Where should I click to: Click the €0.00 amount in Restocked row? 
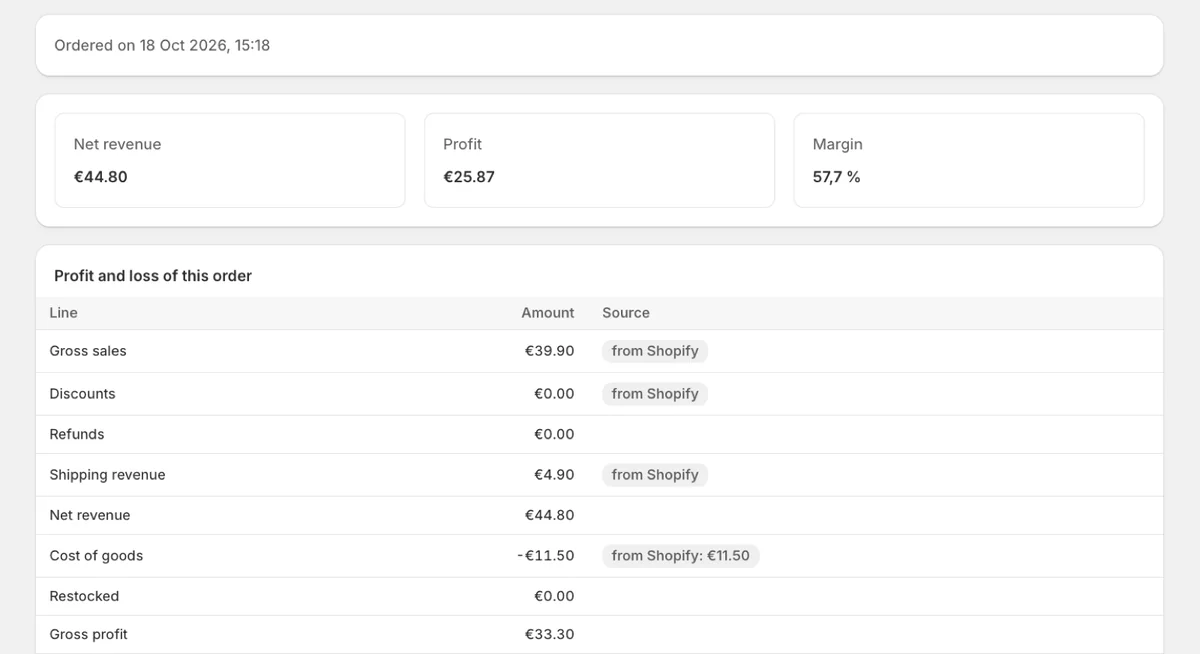coord(554,596)
